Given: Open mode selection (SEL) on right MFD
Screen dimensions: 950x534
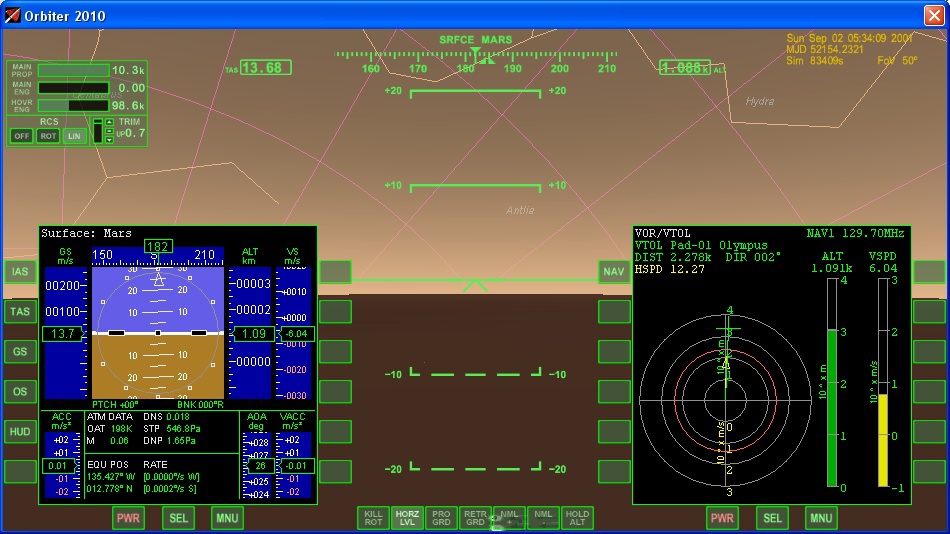Looking at the screenshot, I should pos(772,518).
